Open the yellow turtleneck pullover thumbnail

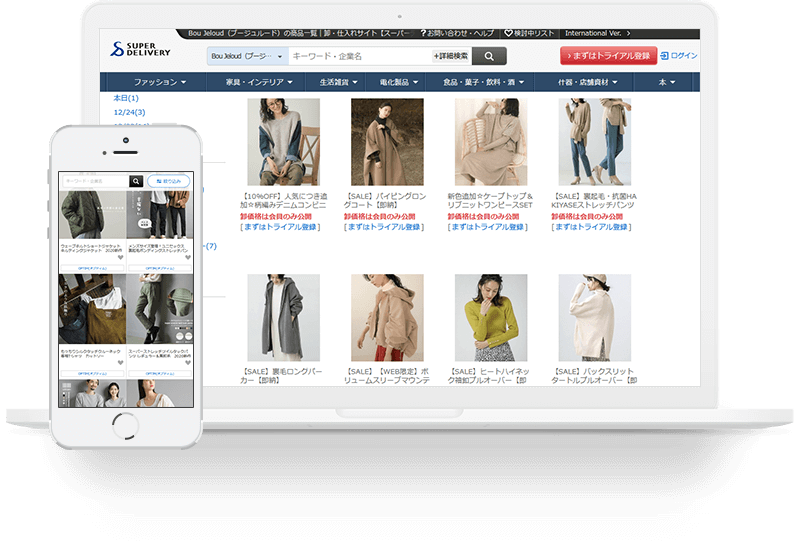click(x=490, y=318)
